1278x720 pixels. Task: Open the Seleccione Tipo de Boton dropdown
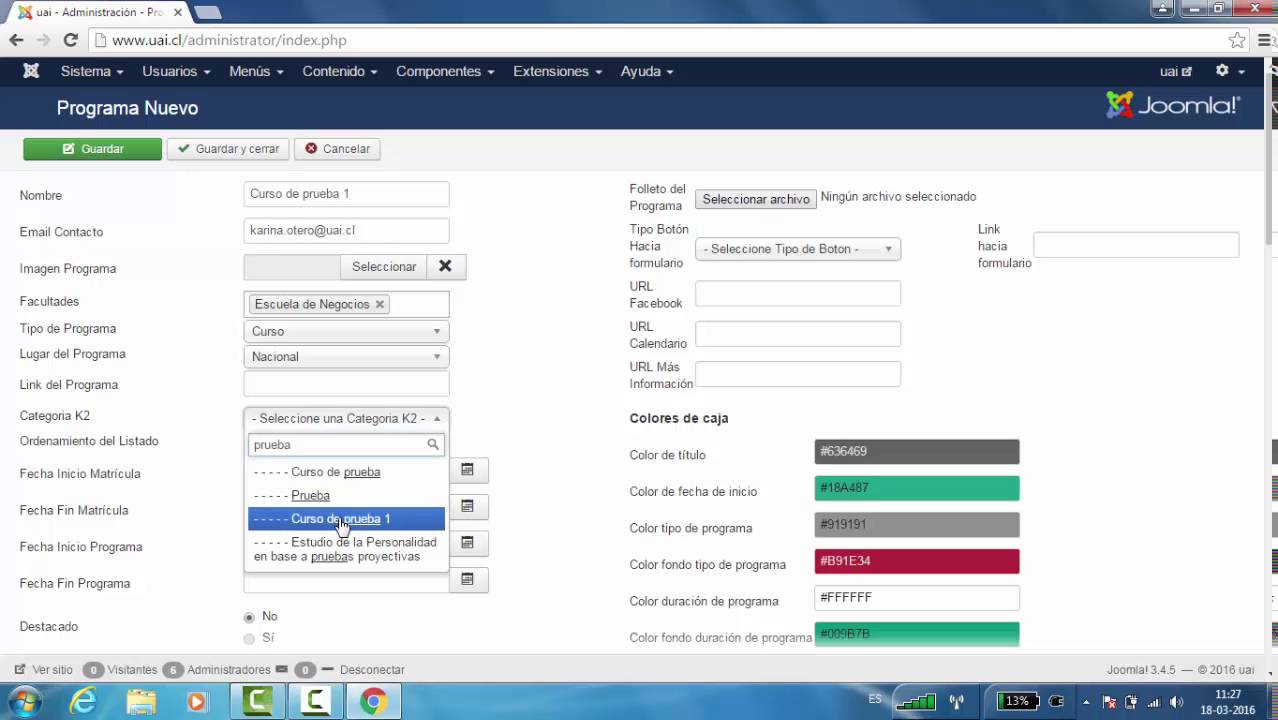click(x=798, y=249)
